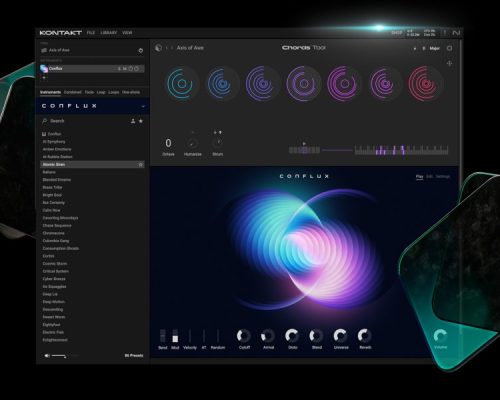Switch to the Leap tab
This screenshot has height=400, width=500.
pos(101,92)
